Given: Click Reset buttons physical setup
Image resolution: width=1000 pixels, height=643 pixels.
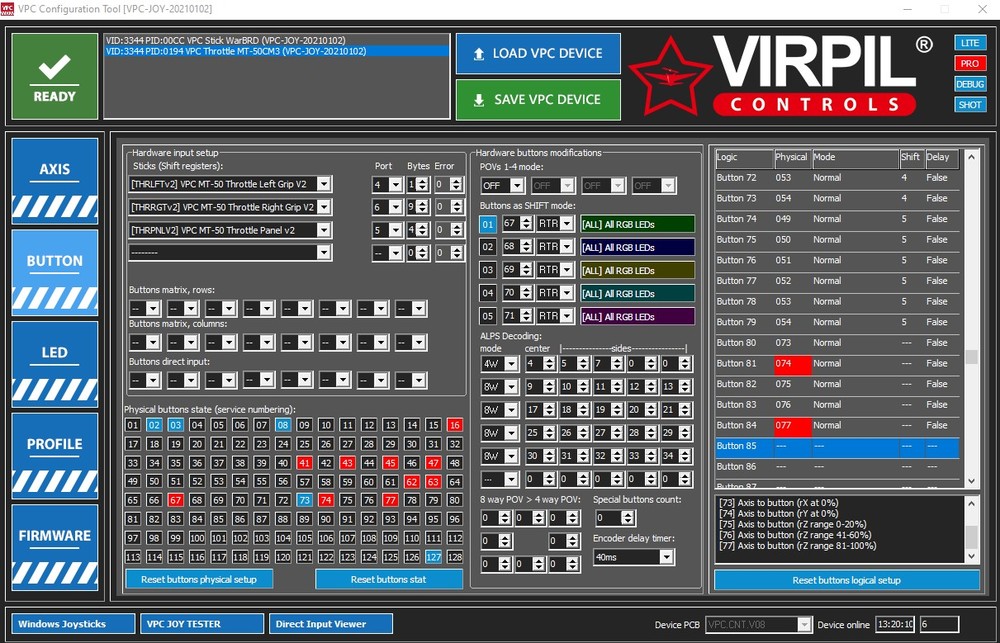Looking at the screenshot, I should click(x=199, y=580).
